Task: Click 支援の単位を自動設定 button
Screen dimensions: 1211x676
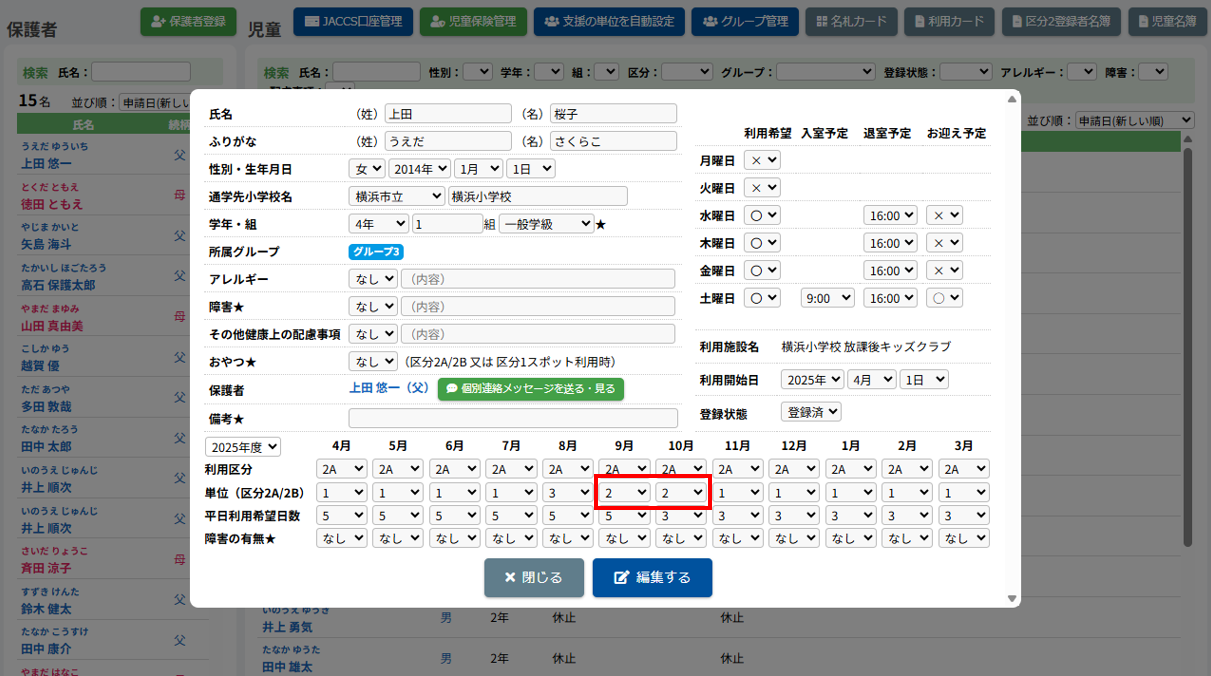Action: pos(609,21)
